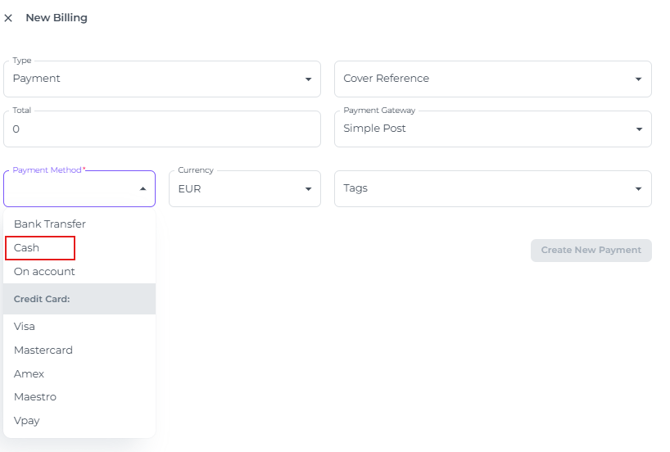The image size is (670, 452).
Task: Select On account payment option
Action: point(44,271)
